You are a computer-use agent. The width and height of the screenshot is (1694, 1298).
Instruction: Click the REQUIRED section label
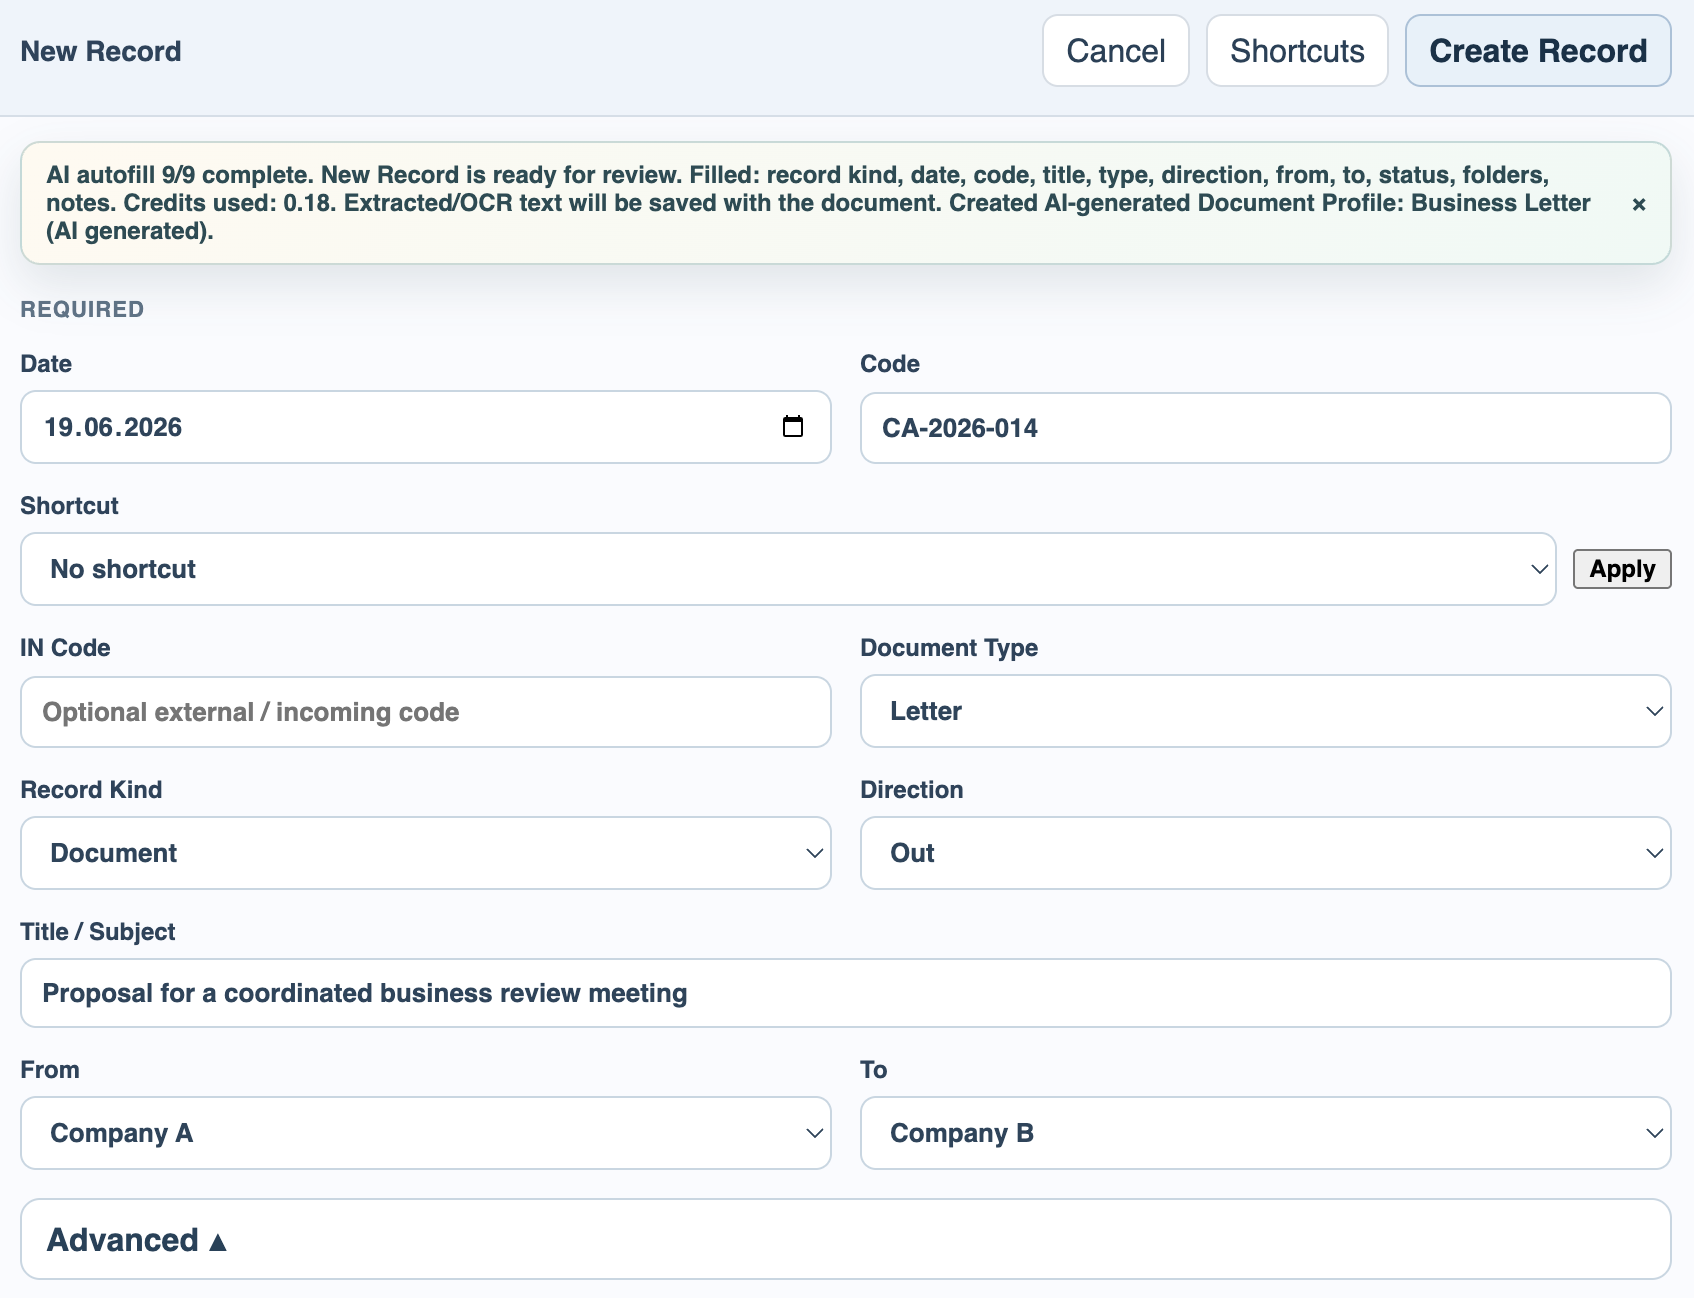click(82, 309)
